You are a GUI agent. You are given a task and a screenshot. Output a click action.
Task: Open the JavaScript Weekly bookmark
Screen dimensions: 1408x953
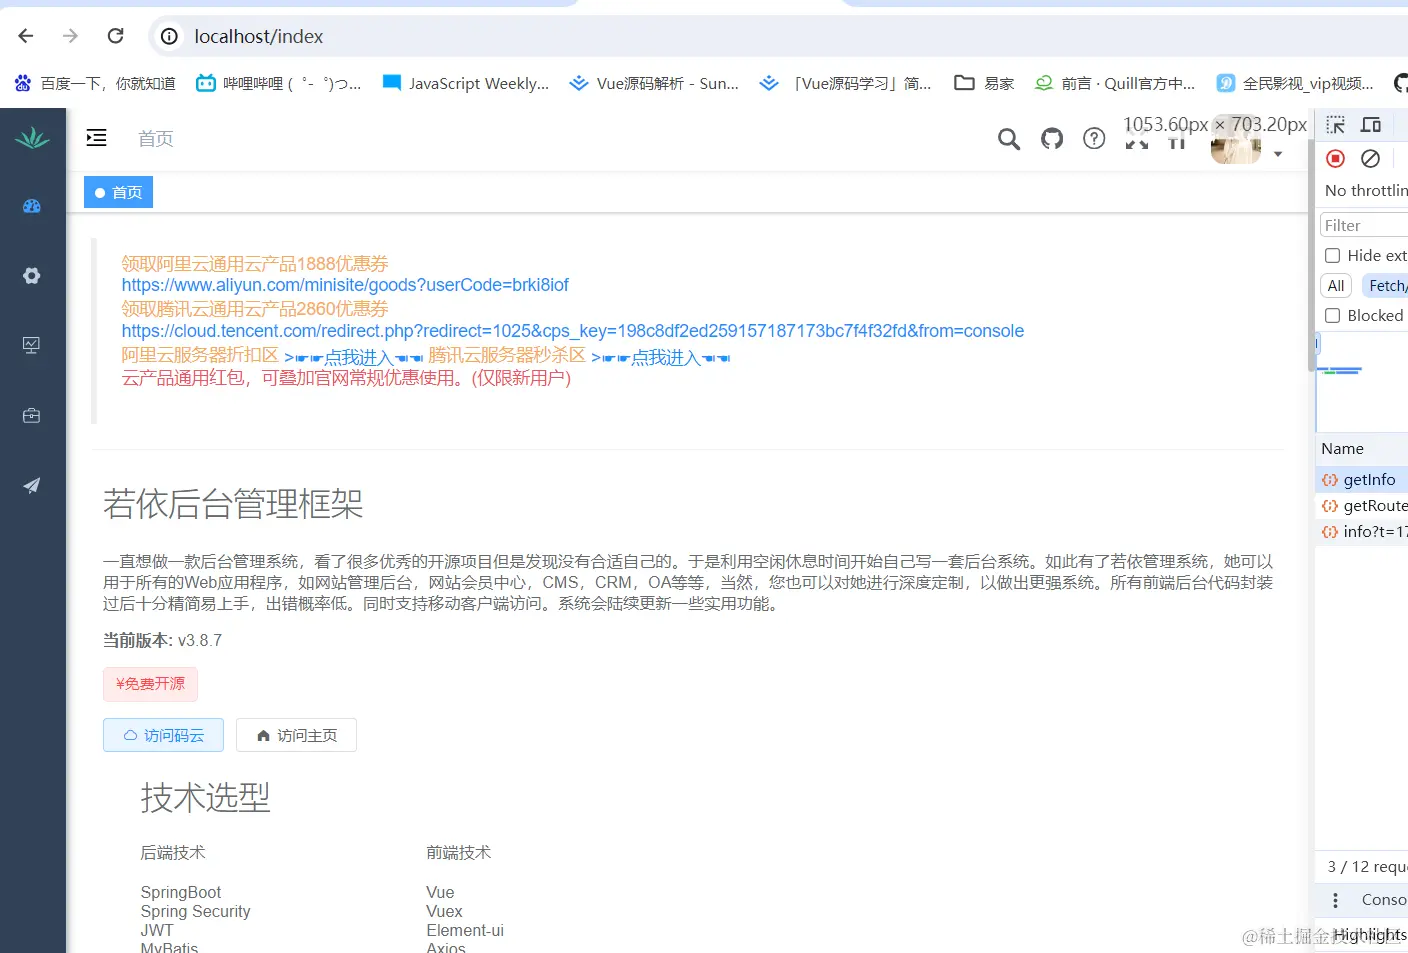click(x=466, y=83)
